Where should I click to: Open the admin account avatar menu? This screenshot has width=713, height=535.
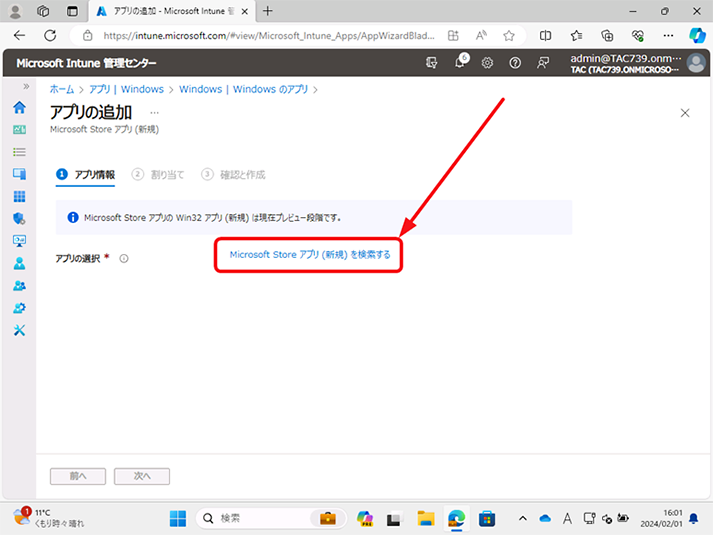pyautogui.click(x=696, y=63)
